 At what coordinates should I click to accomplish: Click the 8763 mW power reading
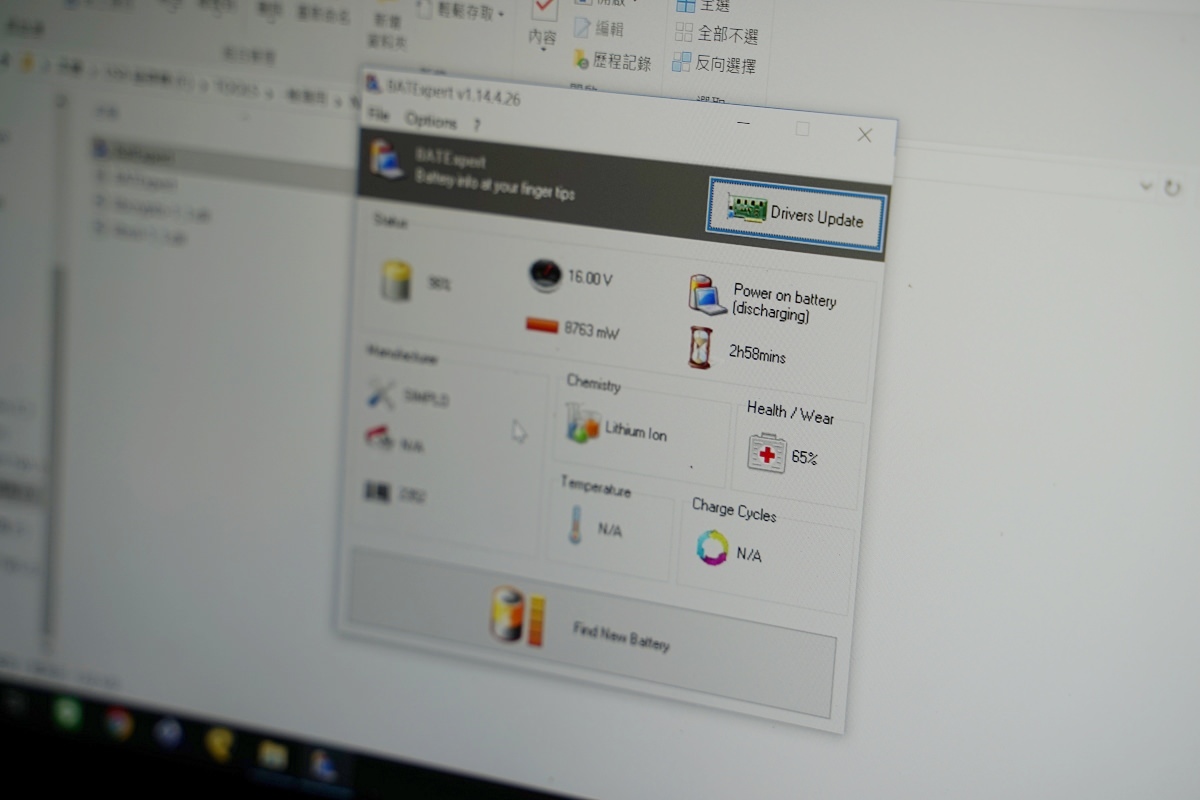coord(592,329)
